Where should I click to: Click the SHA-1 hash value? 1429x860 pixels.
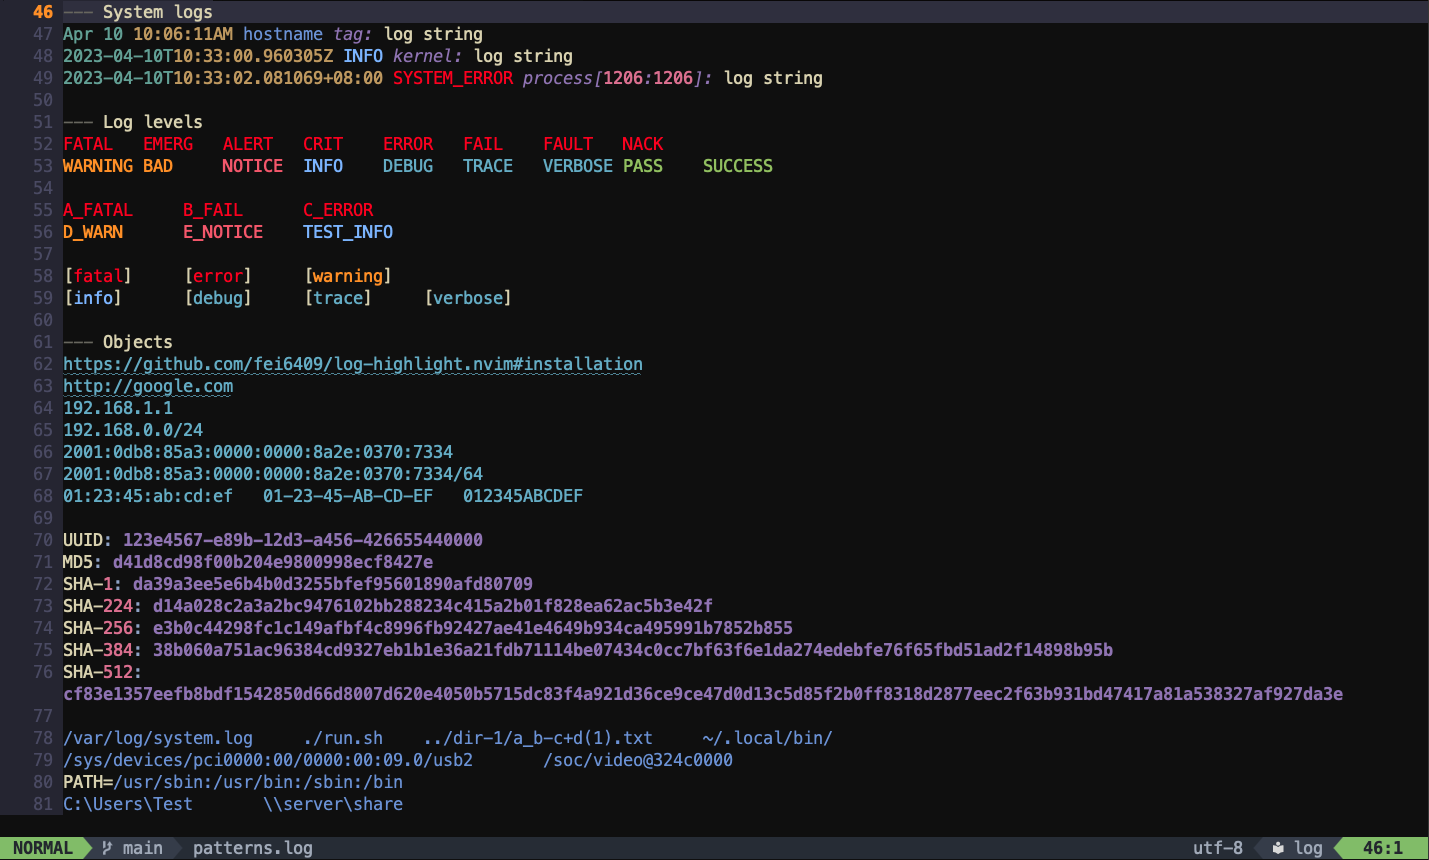333,584
